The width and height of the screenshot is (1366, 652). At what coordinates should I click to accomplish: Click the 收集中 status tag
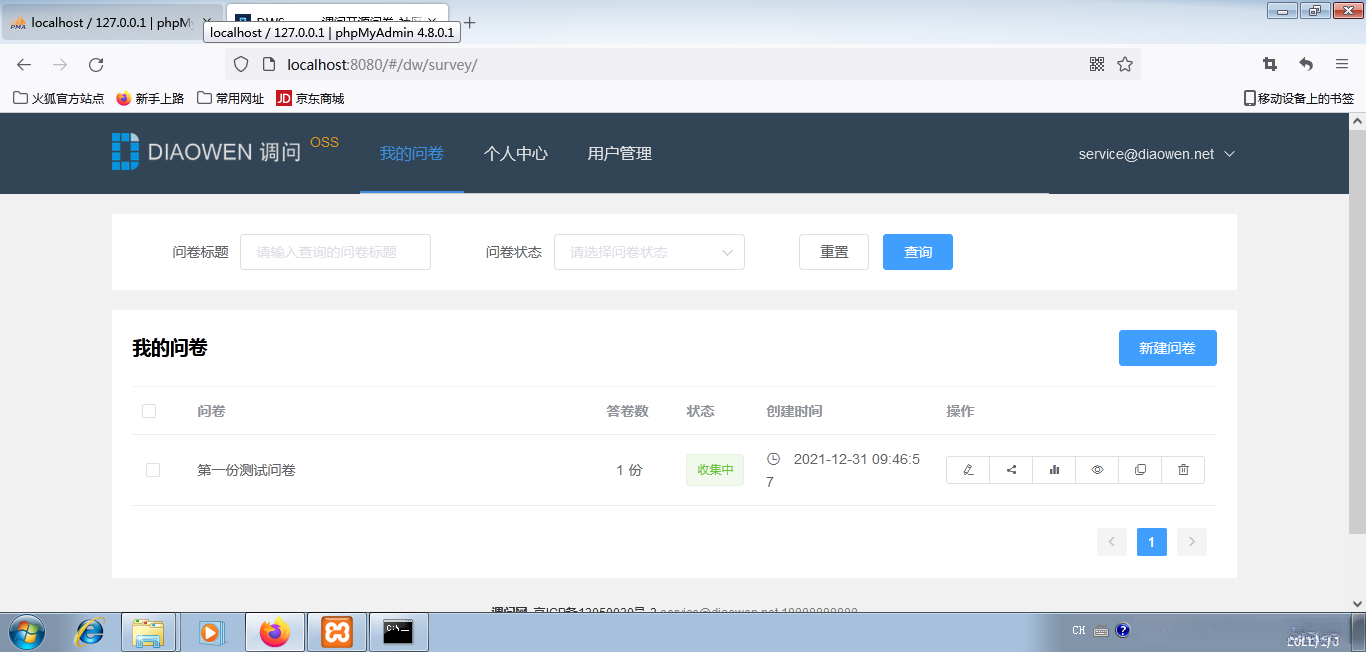pyautogui.click(x=715, y=470)
